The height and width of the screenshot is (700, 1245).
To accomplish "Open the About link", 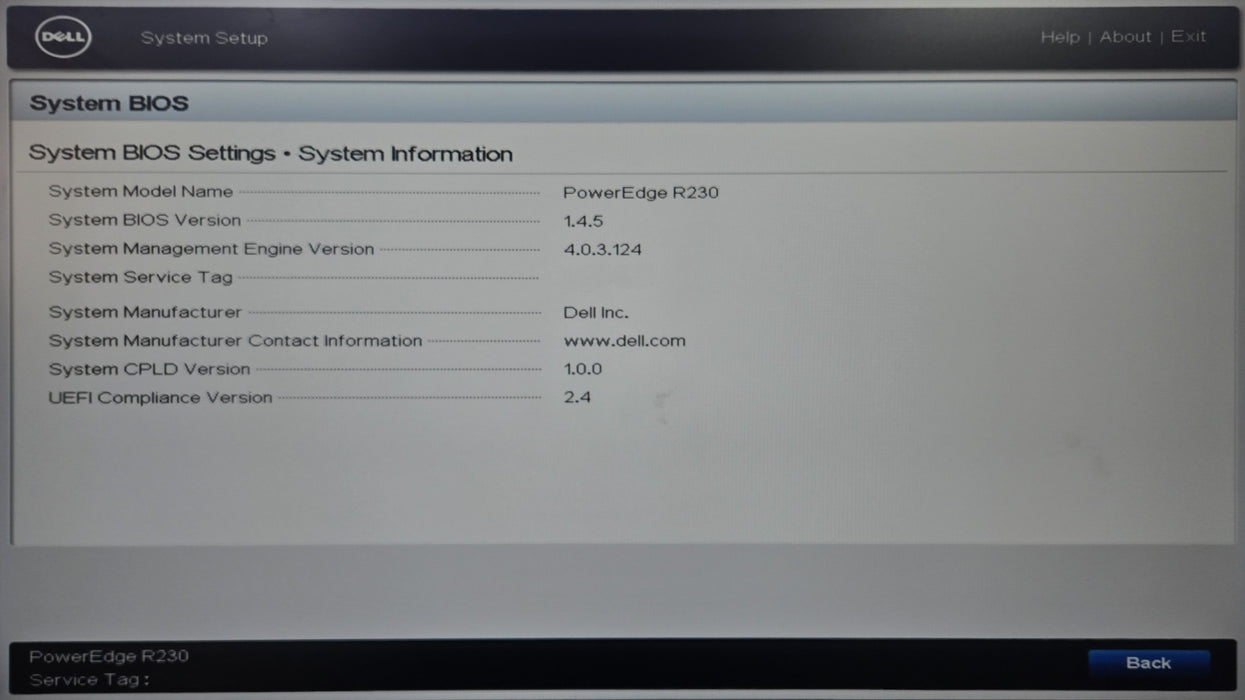I will [1126, 37].
